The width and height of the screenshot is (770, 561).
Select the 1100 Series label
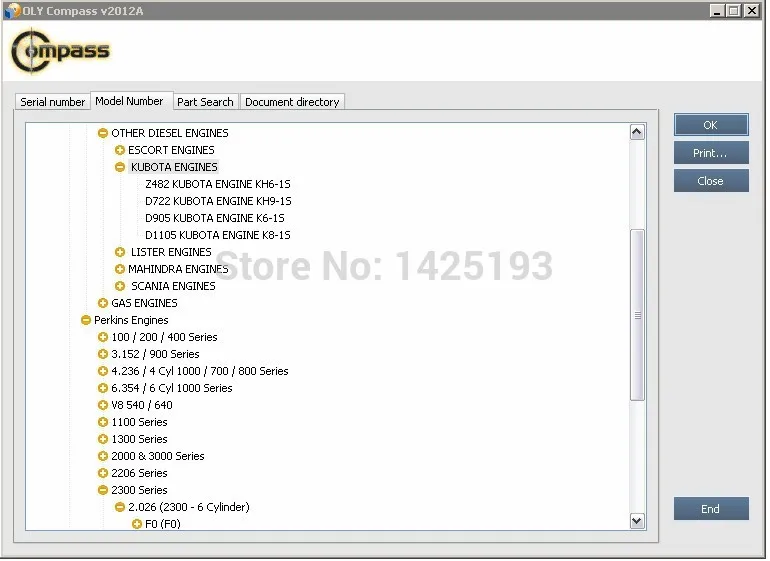(139, 422)
